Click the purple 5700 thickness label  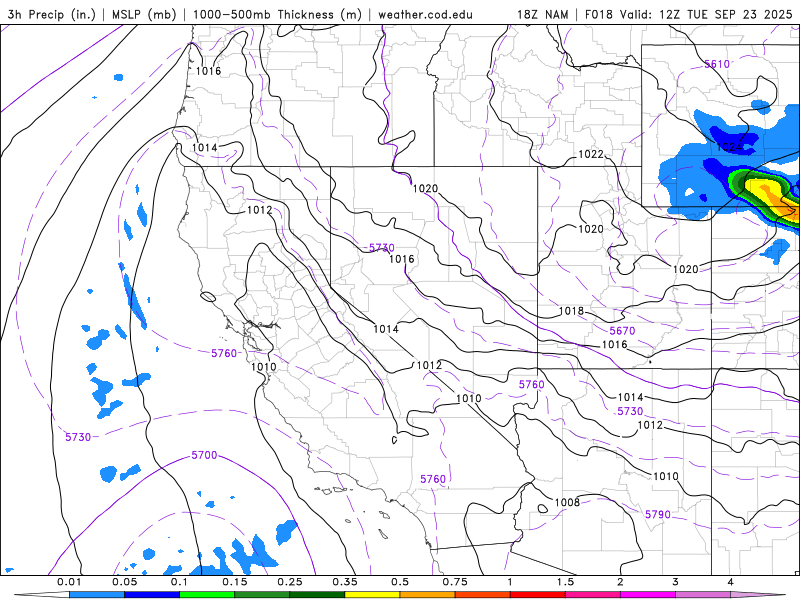tap(204, 455)
